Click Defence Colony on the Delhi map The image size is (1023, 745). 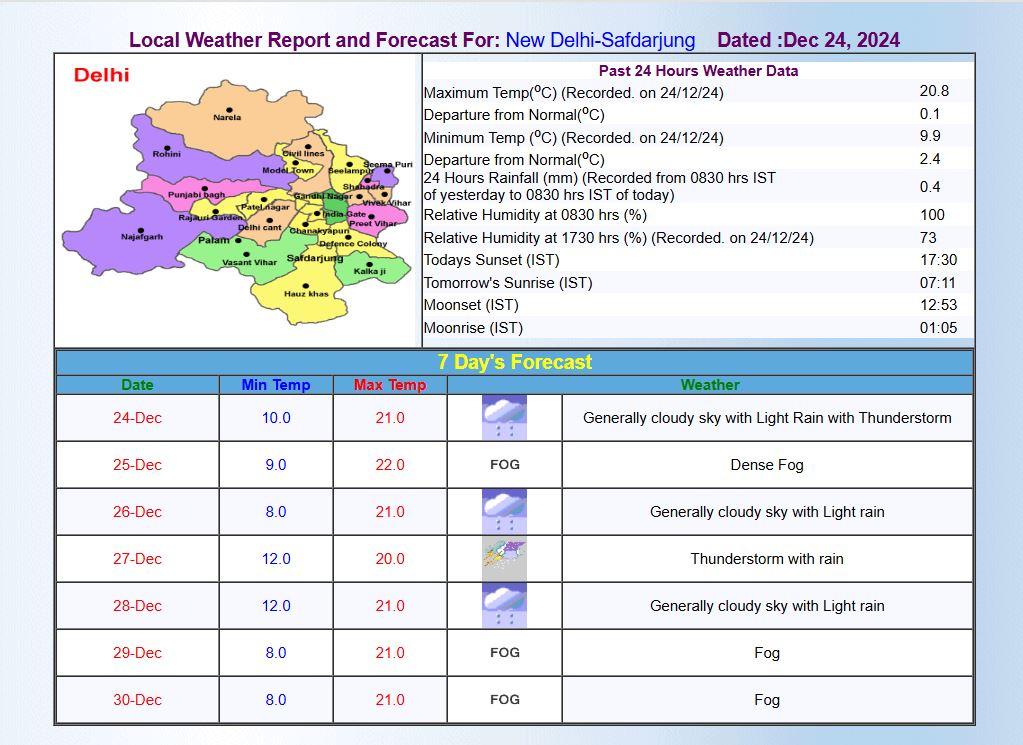click(x=353, y=243)
